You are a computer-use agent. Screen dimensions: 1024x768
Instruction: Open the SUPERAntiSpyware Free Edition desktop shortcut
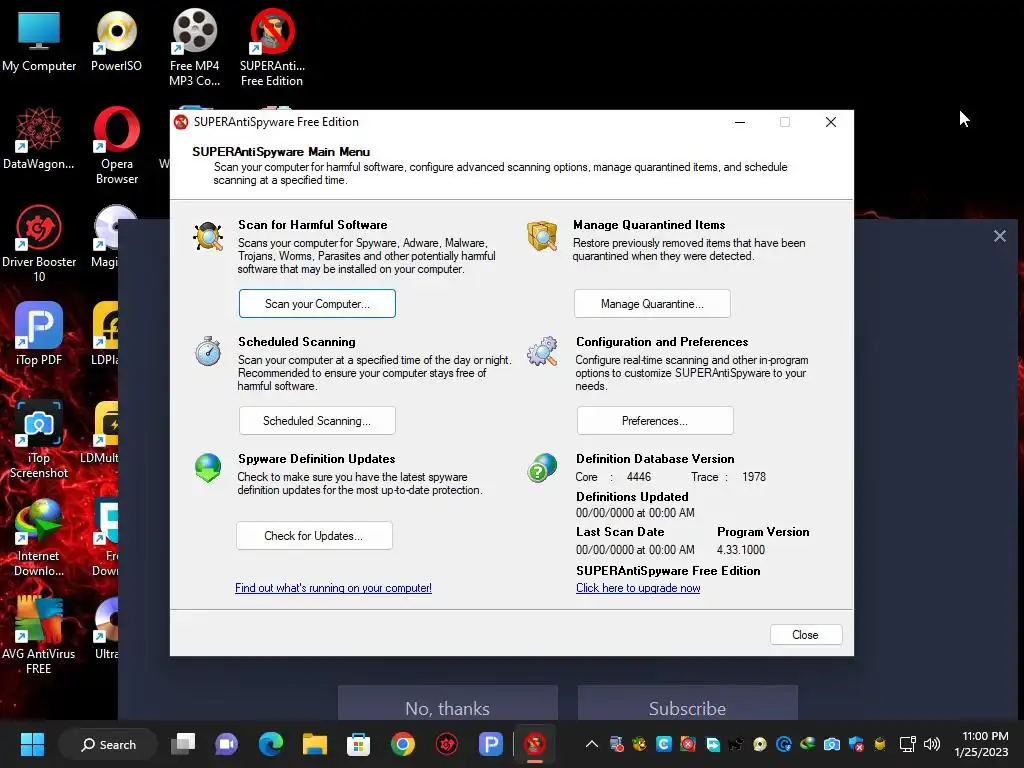click(272, 48)
